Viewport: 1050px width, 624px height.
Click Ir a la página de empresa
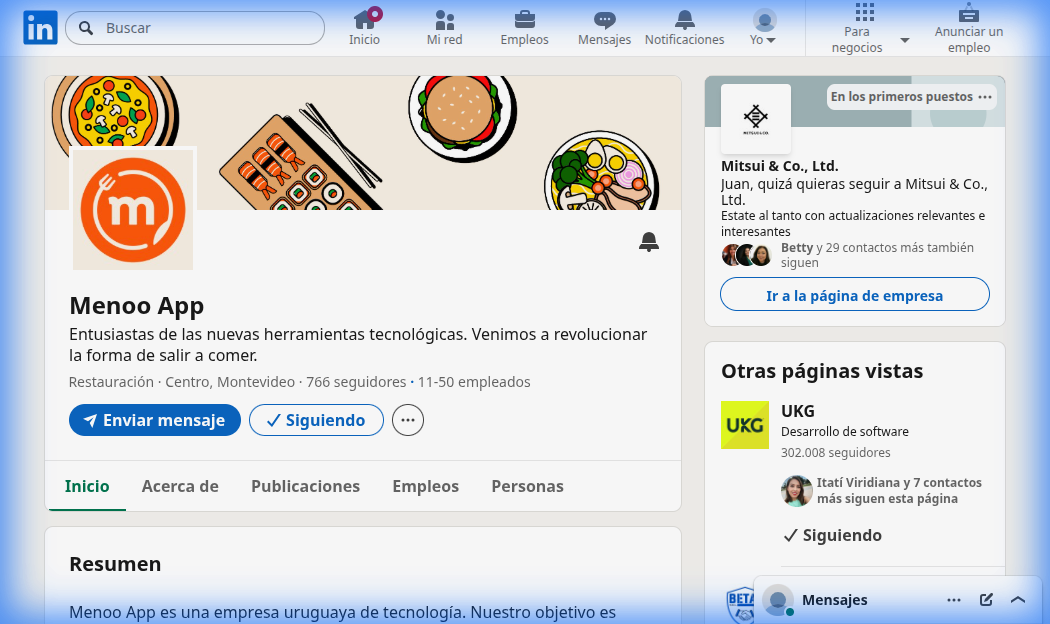(854, 295)
